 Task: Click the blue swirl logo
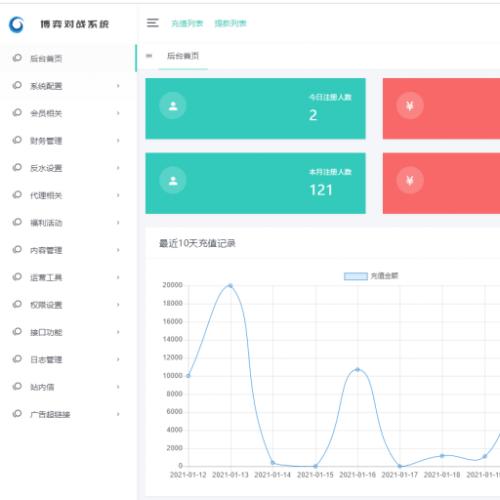[16, 24]
